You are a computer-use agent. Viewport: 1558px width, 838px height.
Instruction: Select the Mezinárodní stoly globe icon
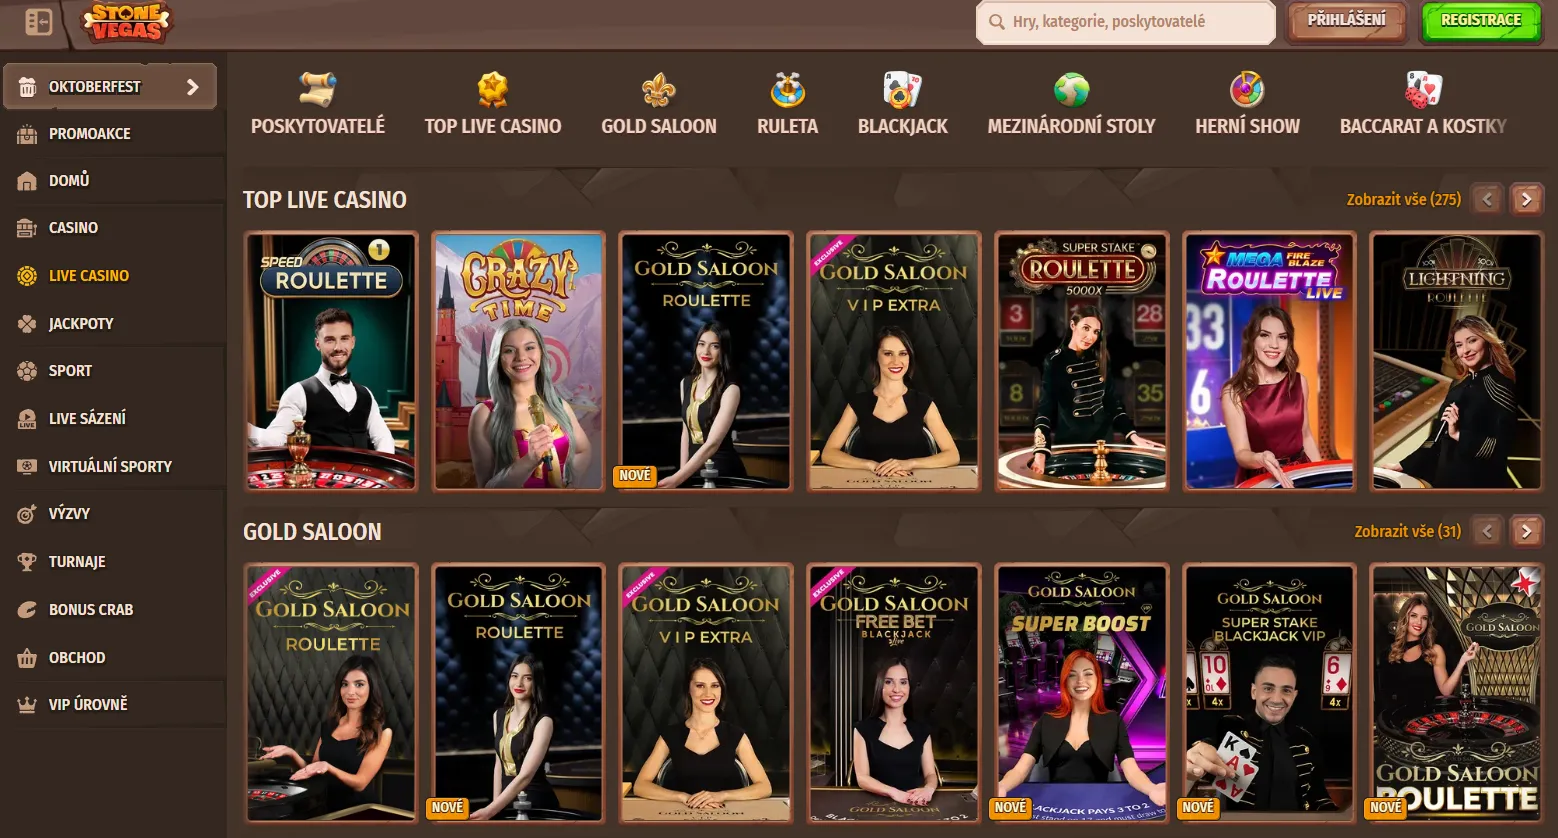pyautogui.click(x=1071, y=91)
